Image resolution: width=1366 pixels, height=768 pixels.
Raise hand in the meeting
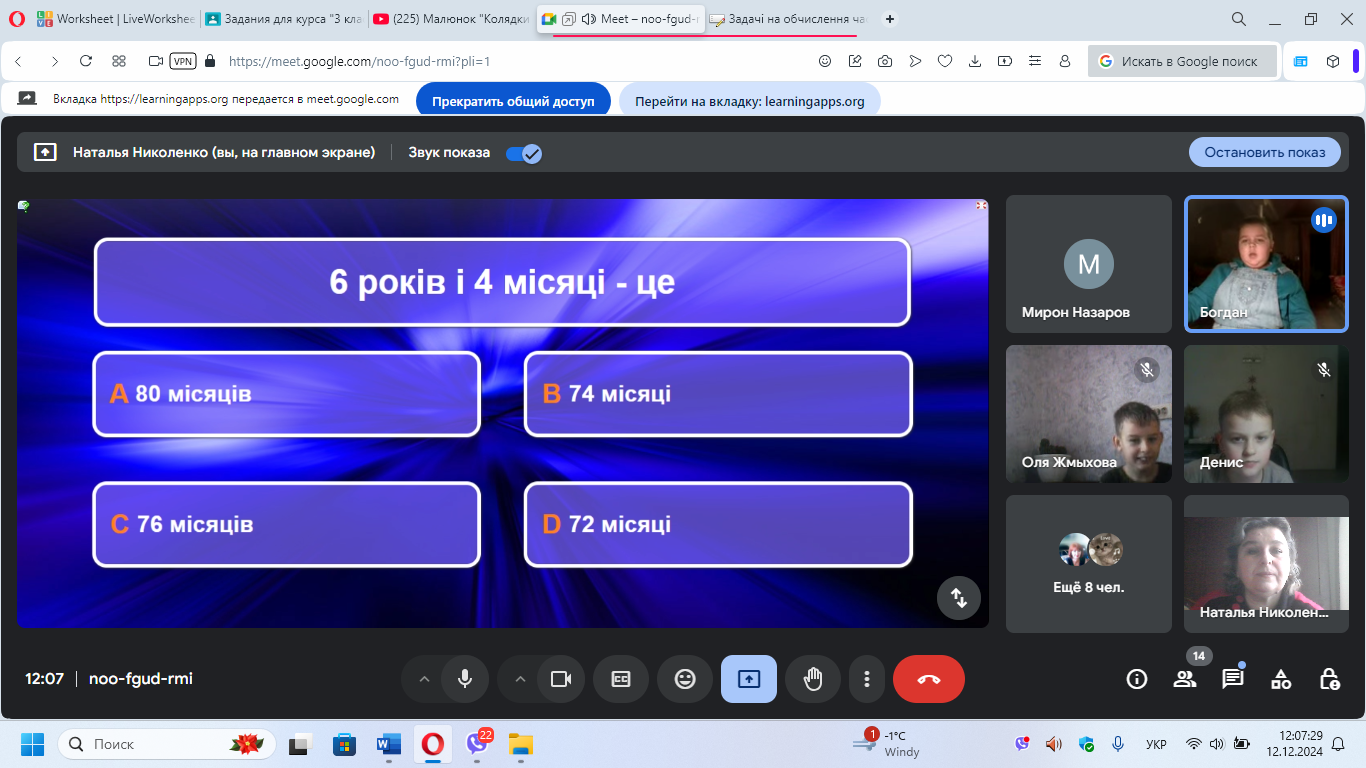point(813,679)
